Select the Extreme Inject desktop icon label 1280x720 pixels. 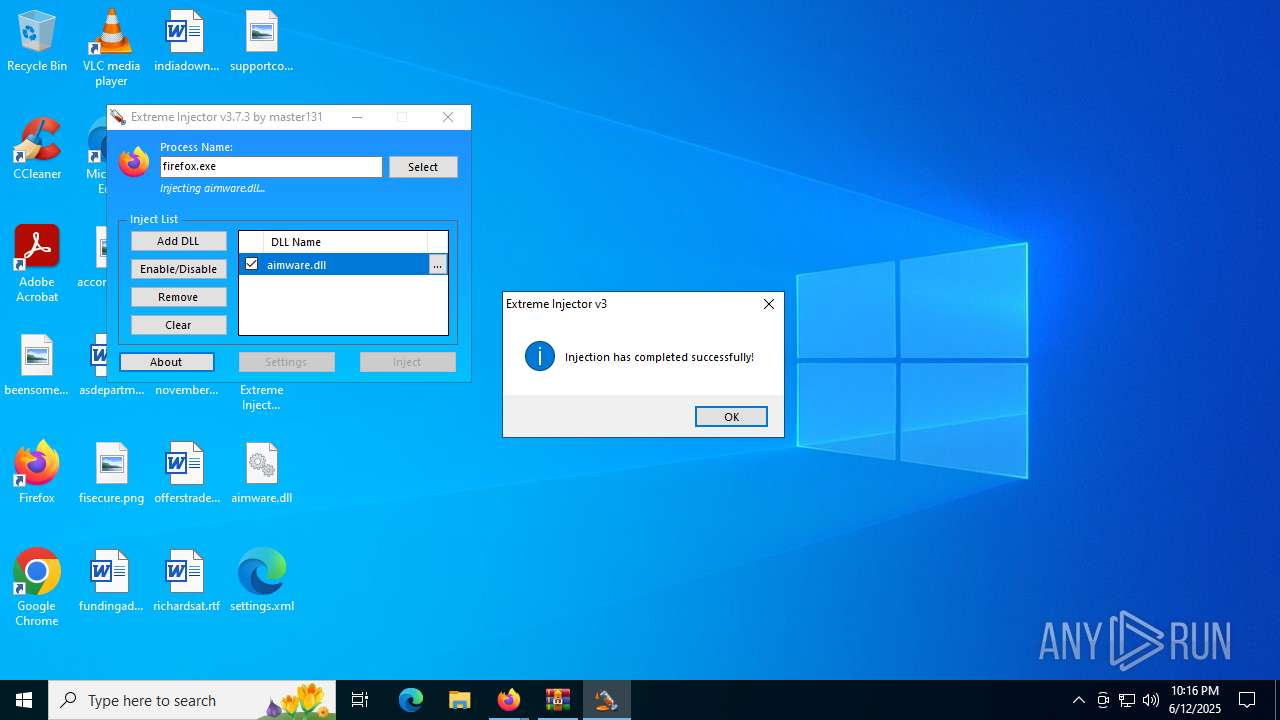click(261, 397)
